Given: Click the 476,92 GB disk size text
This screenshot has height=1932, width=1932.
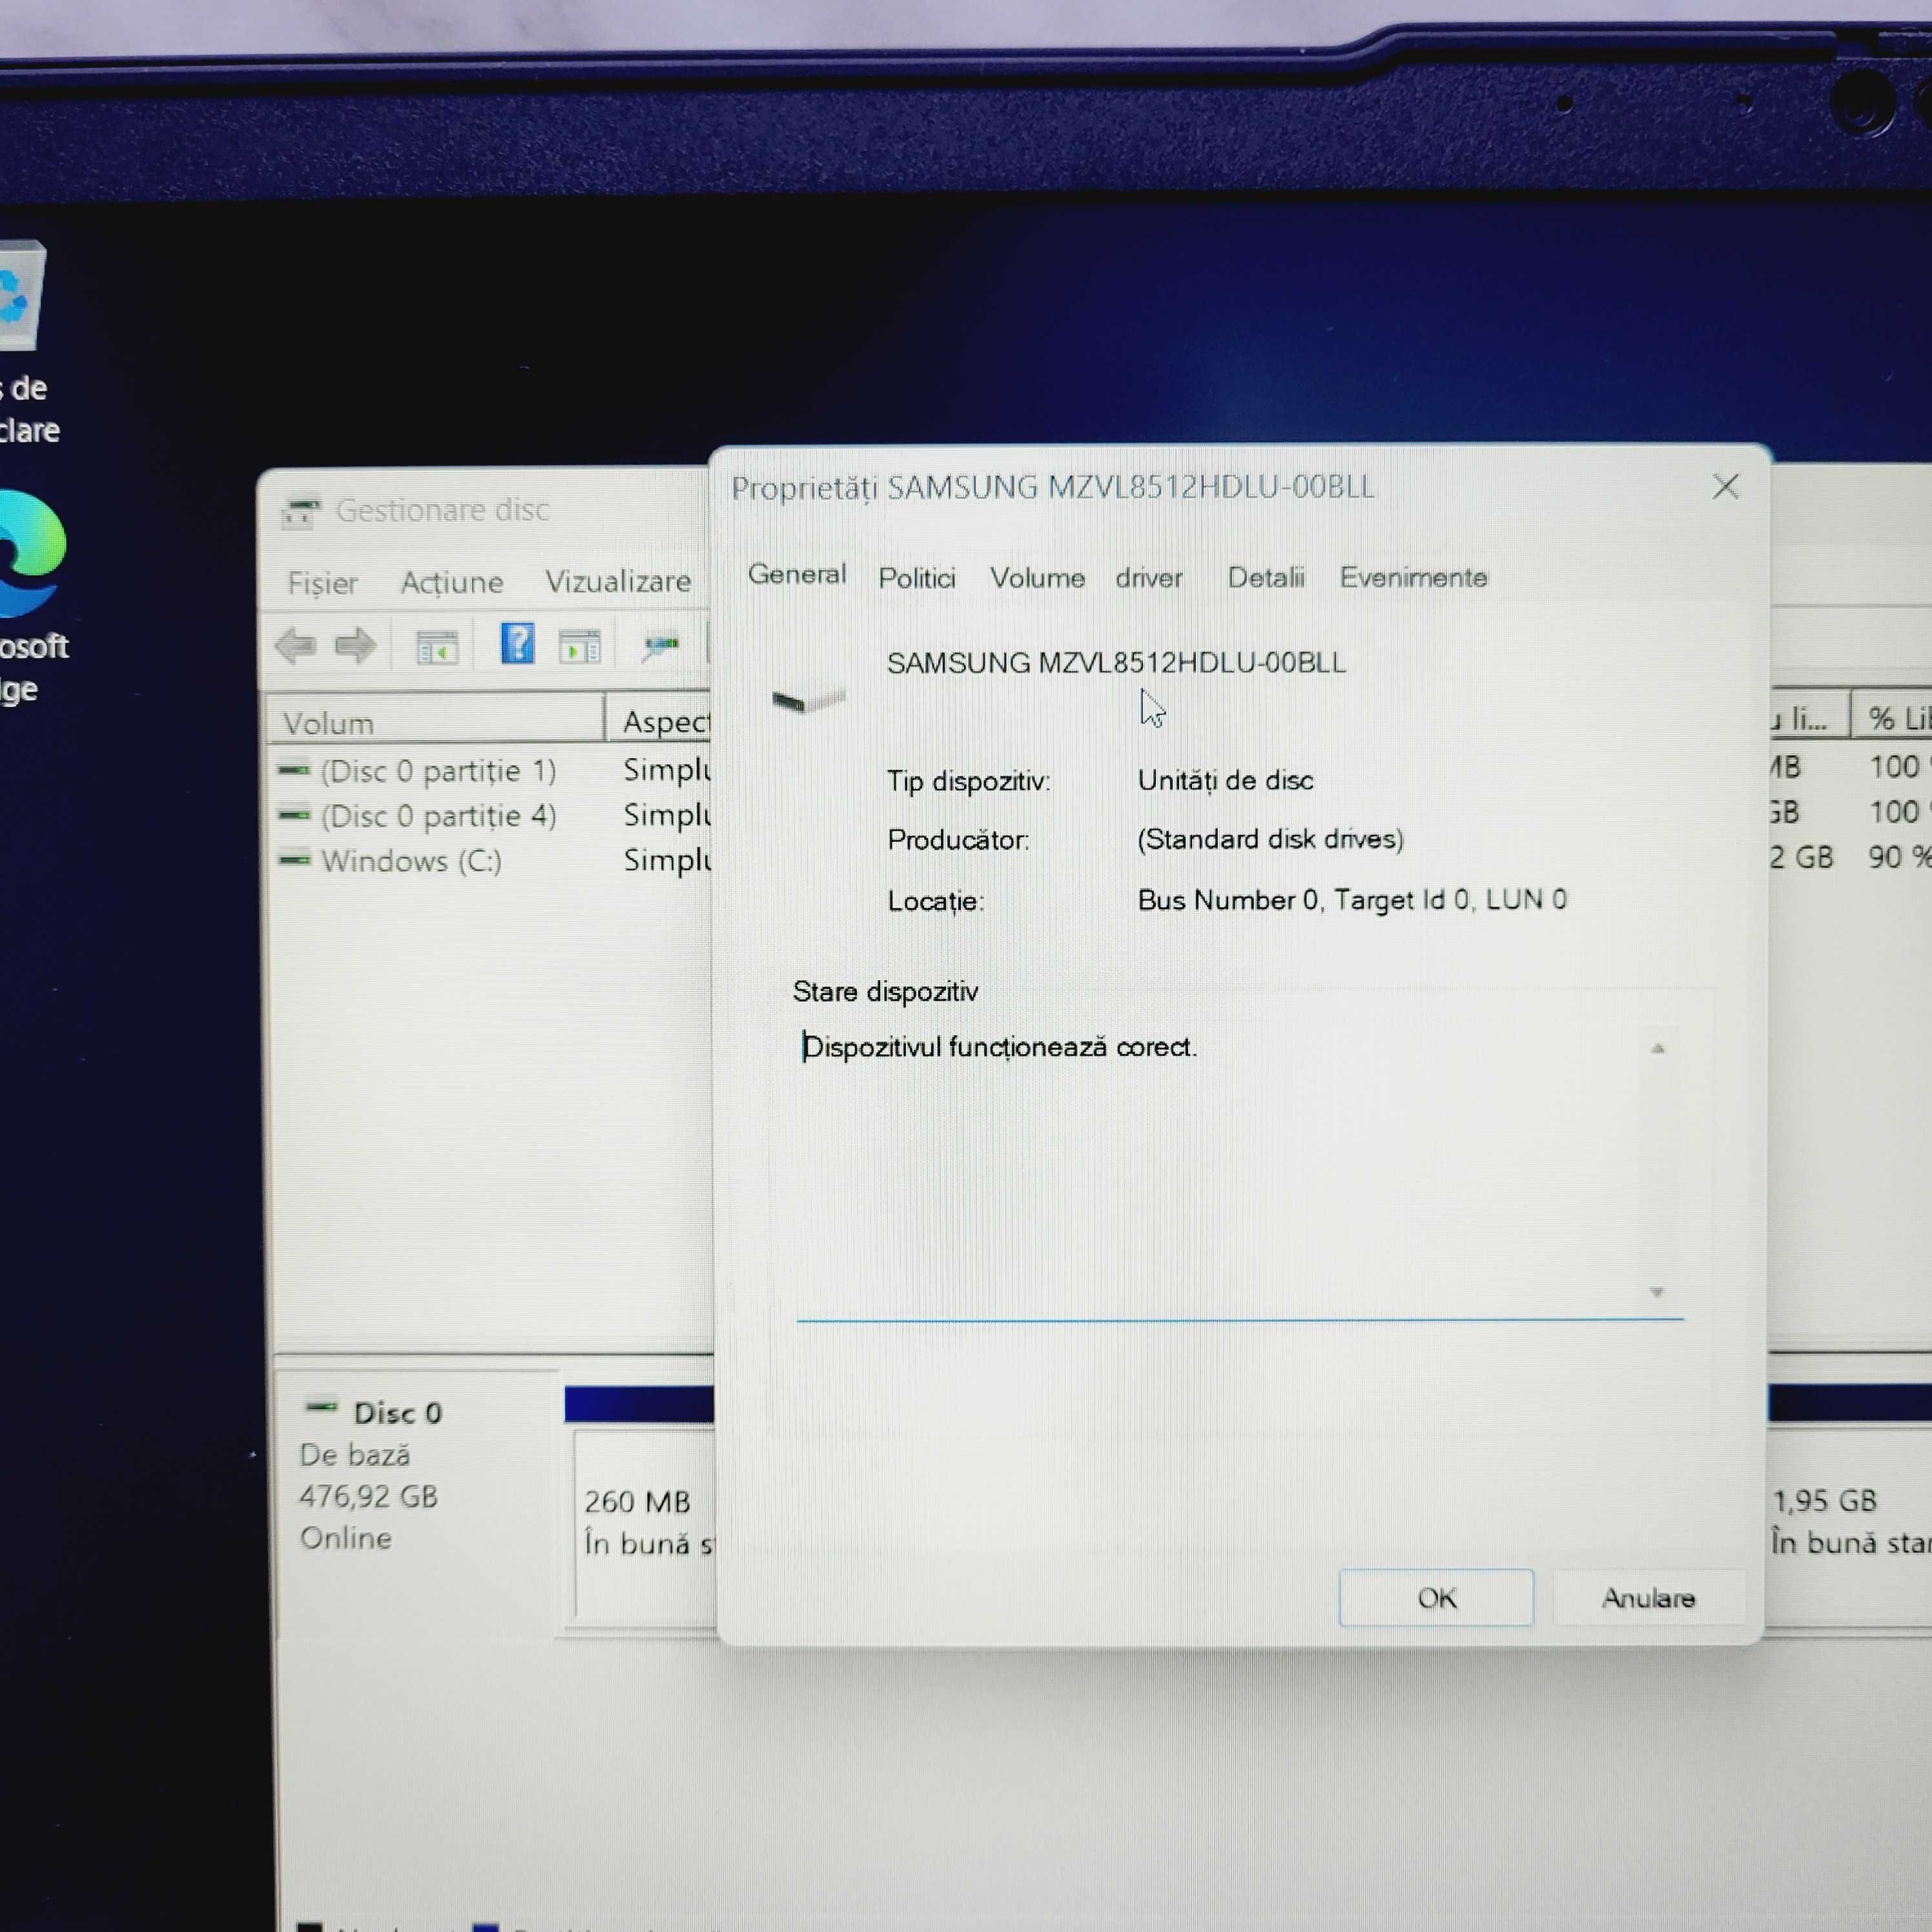Looking at the screenshot, I should point(368,1496).
